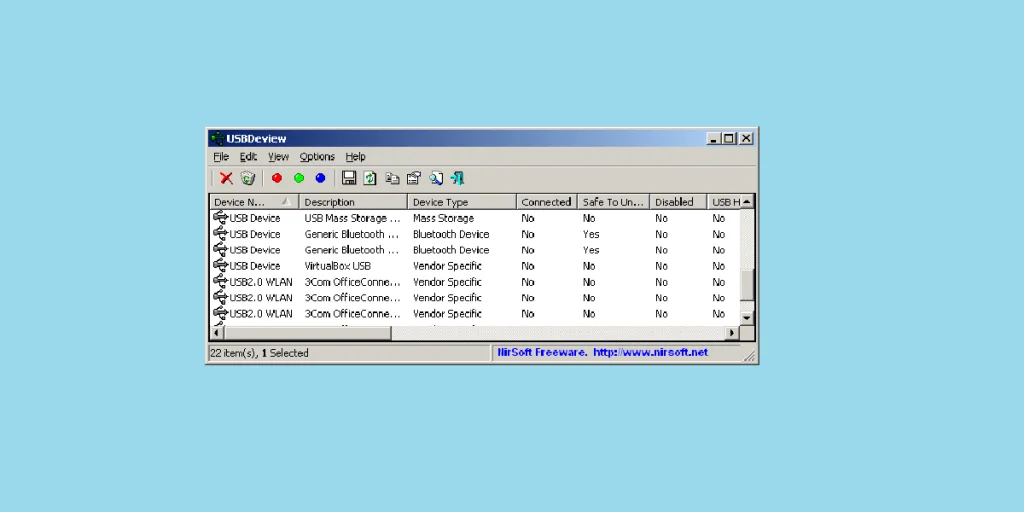Select the 'VirtualBox USB' description cell
1024x512 pixels.
click(x=338, y=266)
